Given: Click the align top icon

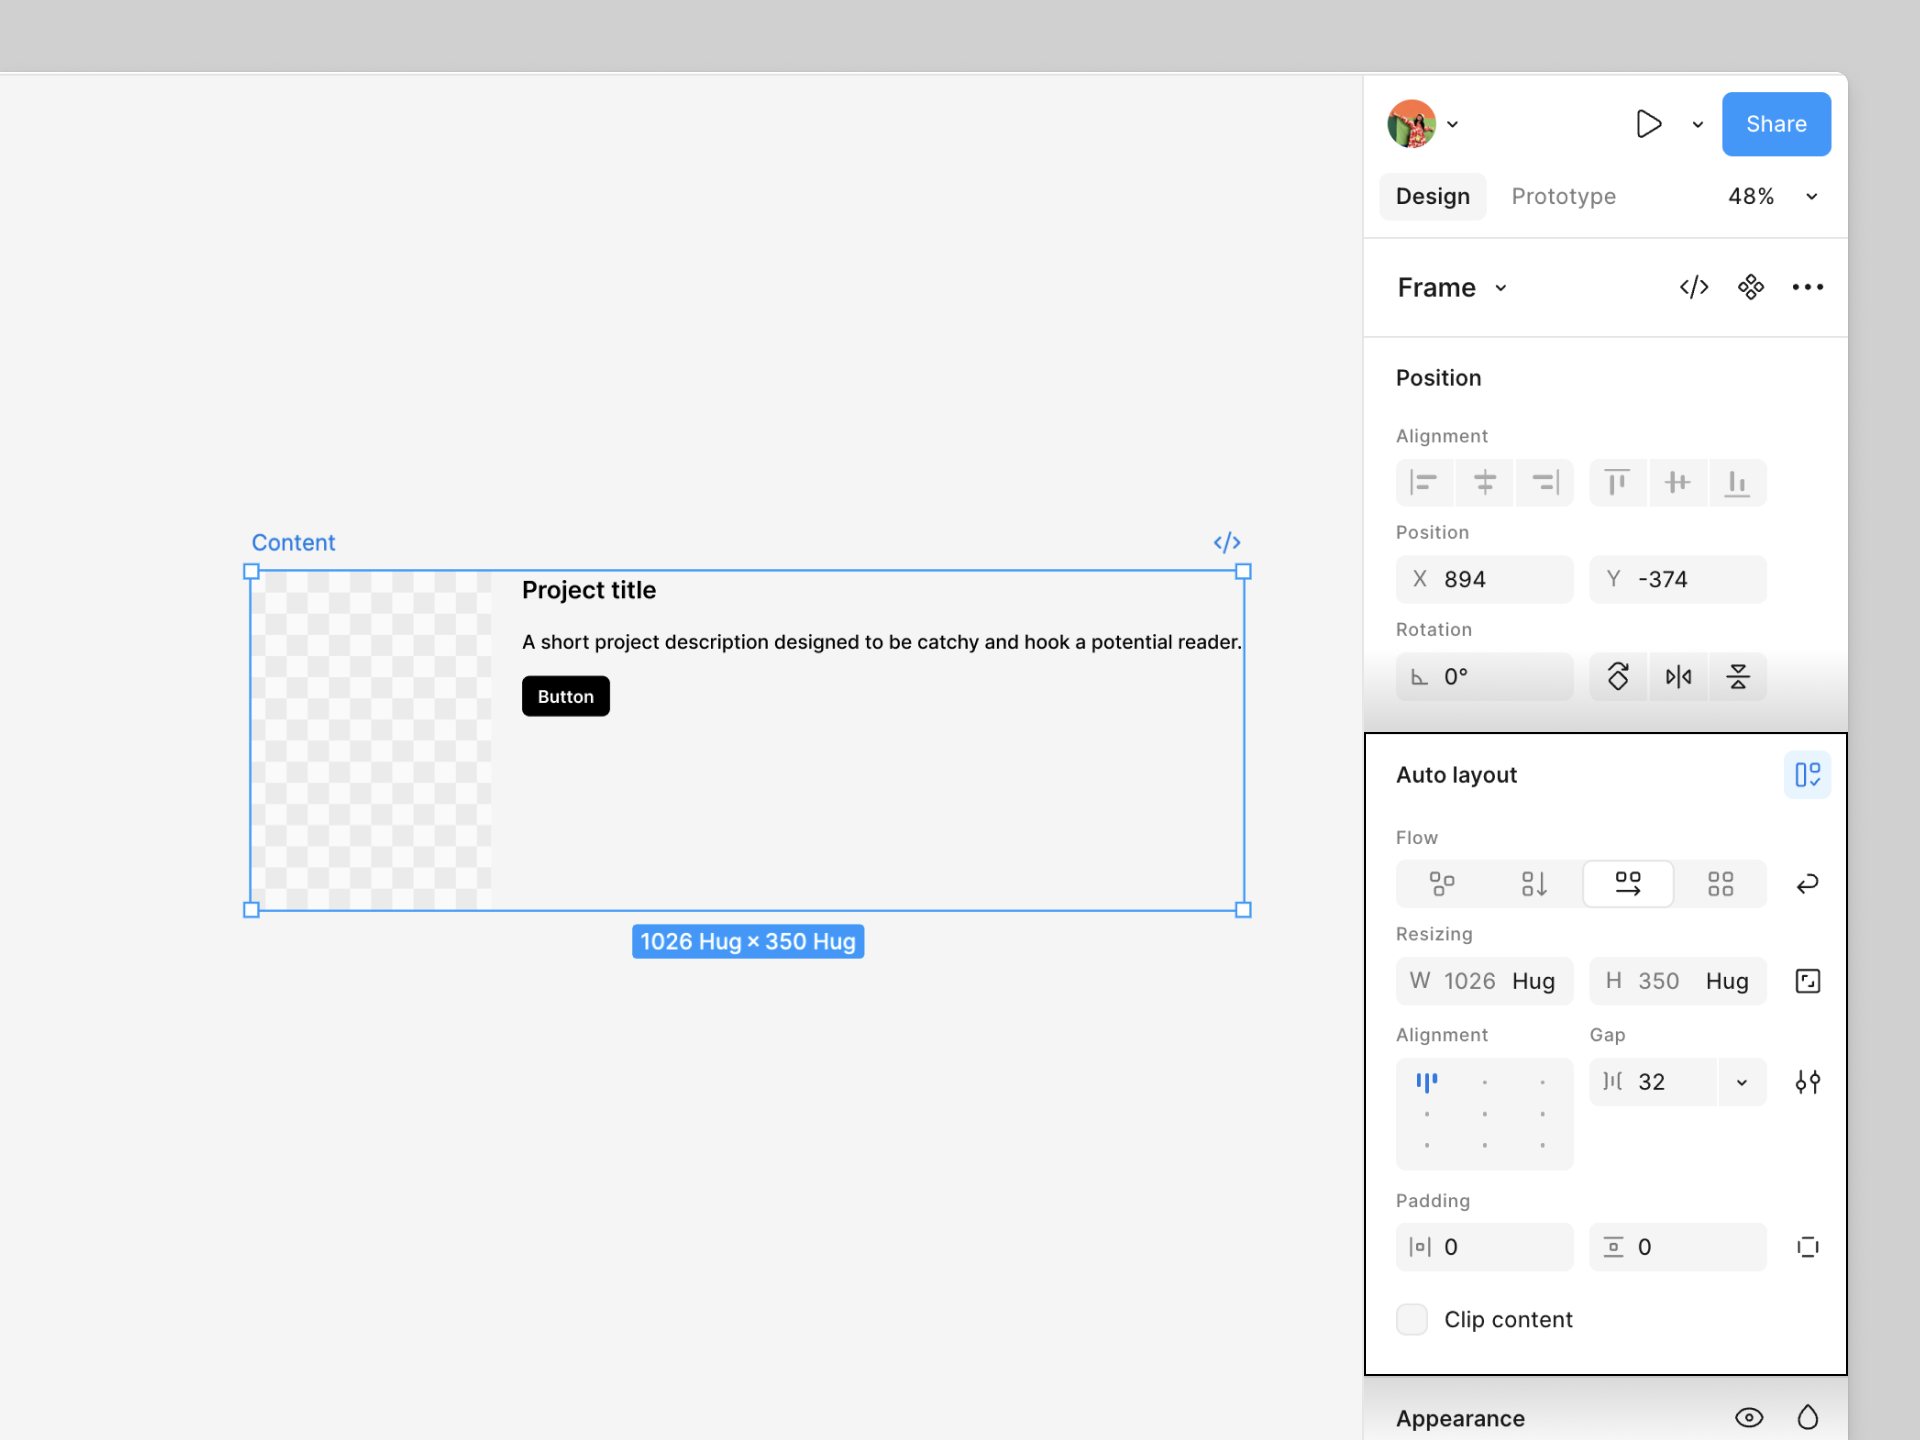Looking at the screenshot, I should [1617, 483].
